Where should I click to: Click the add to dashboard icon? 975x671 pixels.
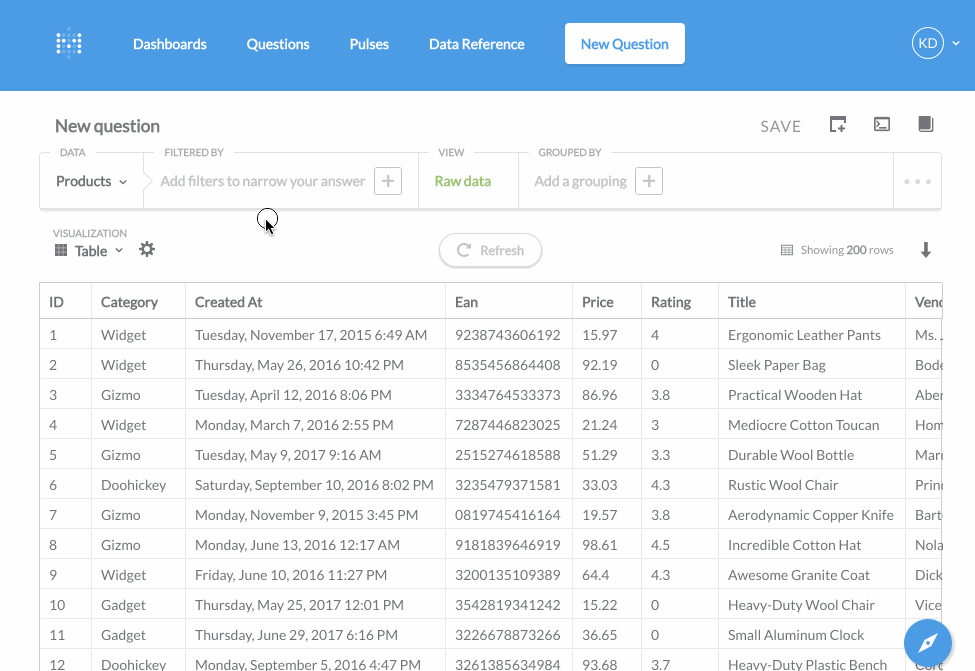[x=838, y=124]
